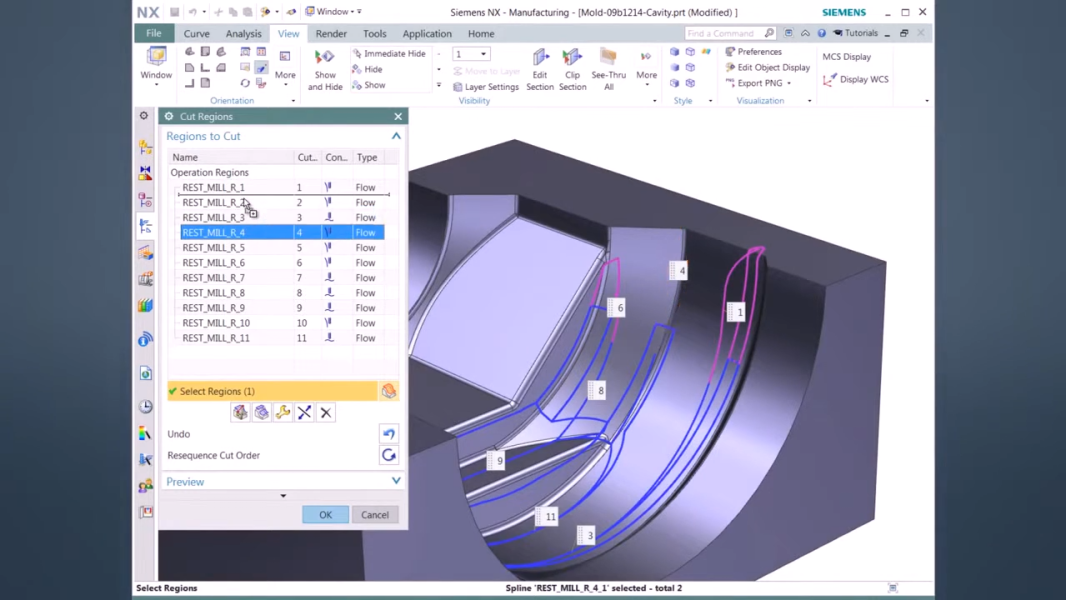Viewport: 1066px width, 600px height.
Task: Open the Roles icon in resource bar
Action: click(145, 486)
